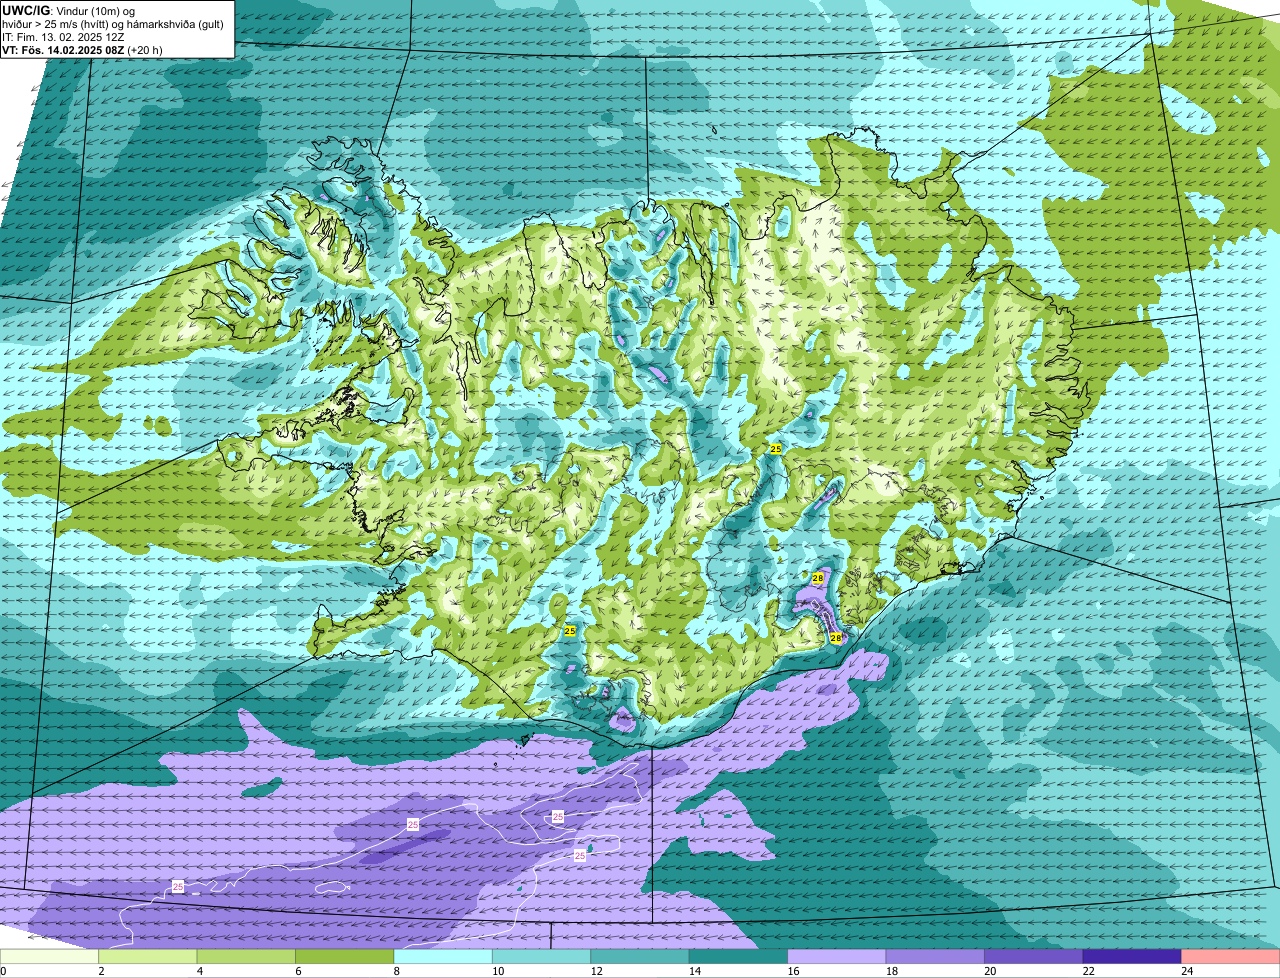Choose the 10–12 m/s light teal legend swatch

pos(542,956)
